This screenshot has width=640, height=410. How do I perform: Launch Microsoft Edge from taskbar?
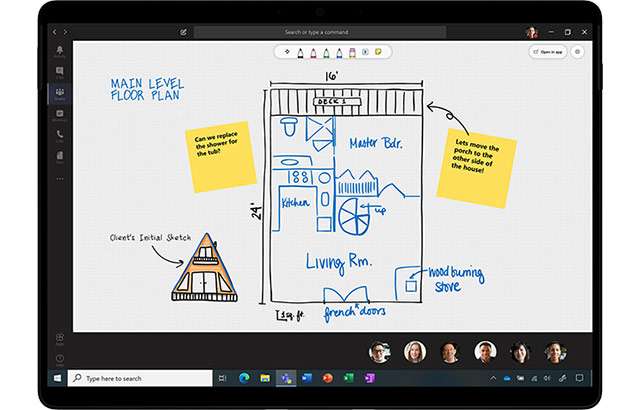click(244, 378)
